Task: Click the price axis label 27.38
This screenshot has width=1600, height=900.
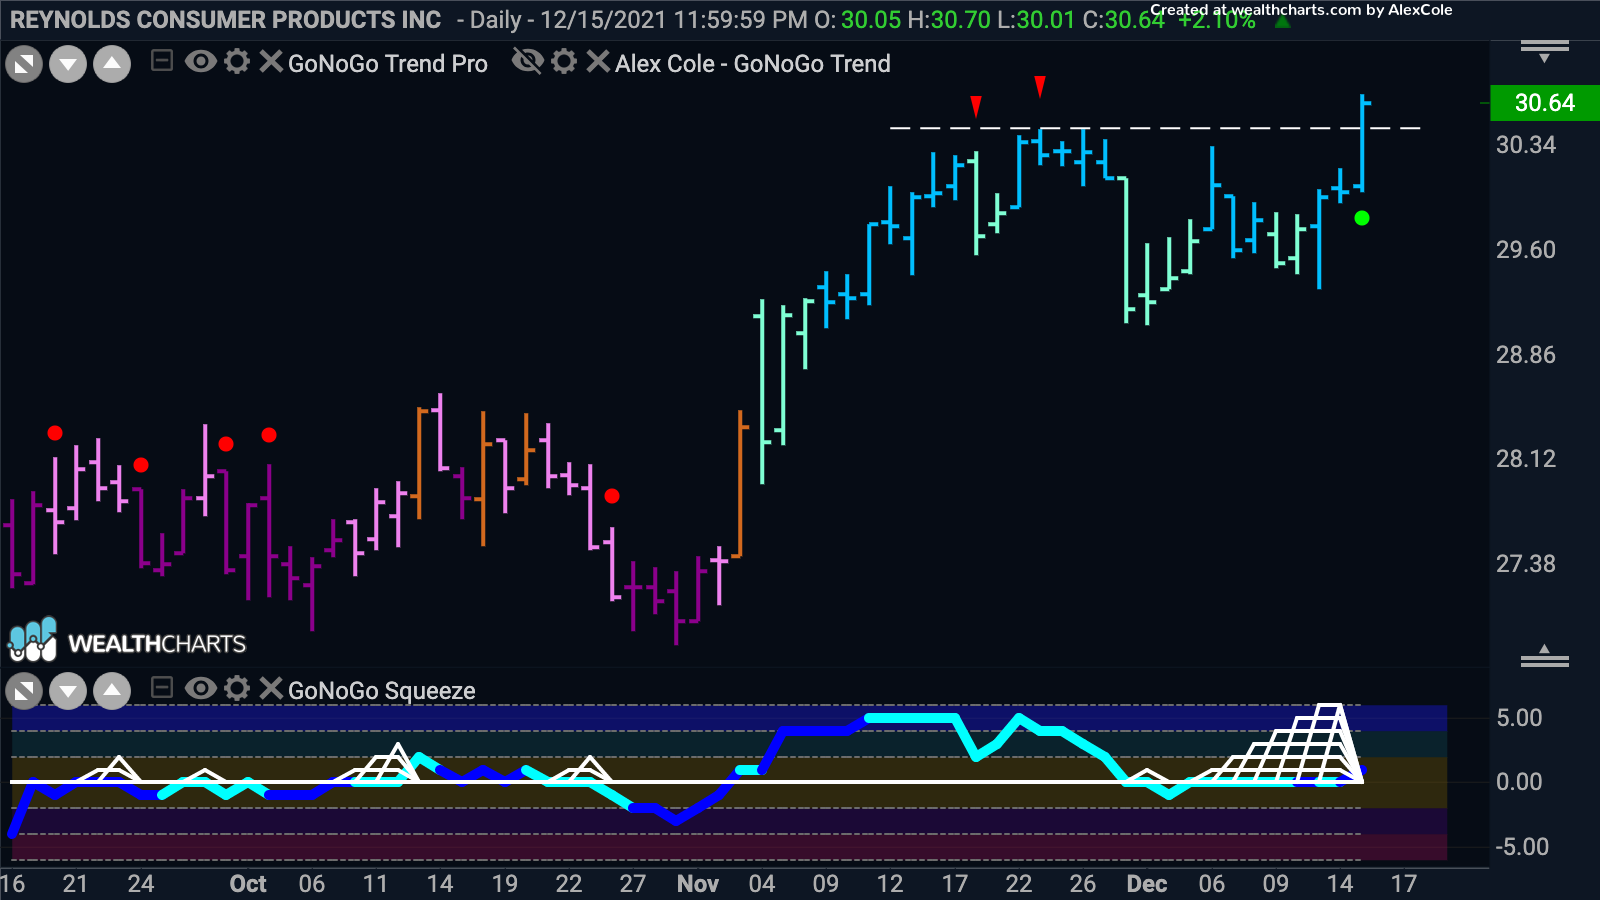Action: [x=1525, y=564]
